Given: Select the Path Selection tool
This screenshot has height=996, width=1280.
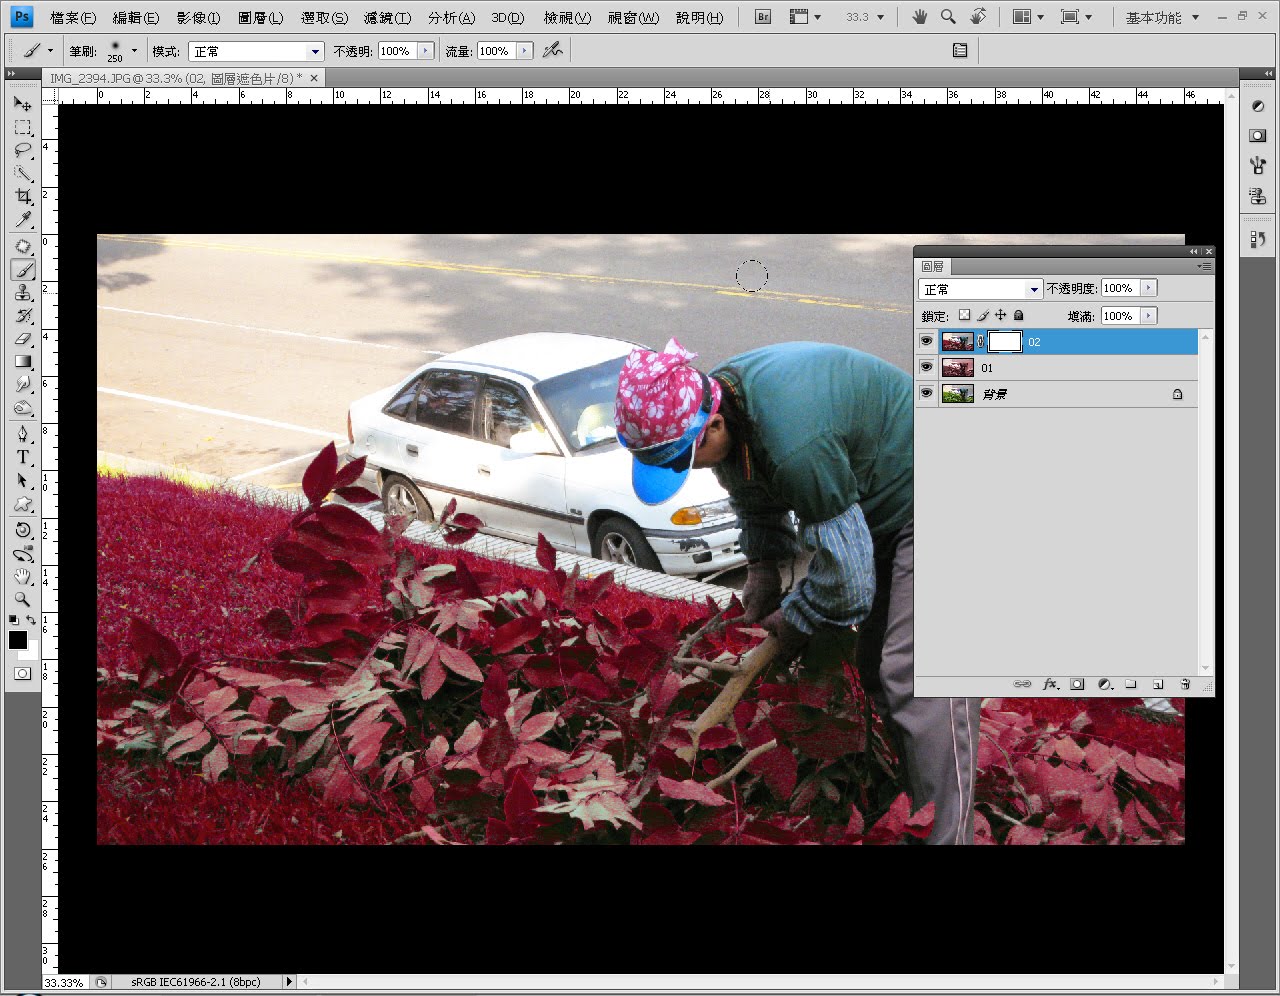Looking at the screenshot, I should click(23, 480).
